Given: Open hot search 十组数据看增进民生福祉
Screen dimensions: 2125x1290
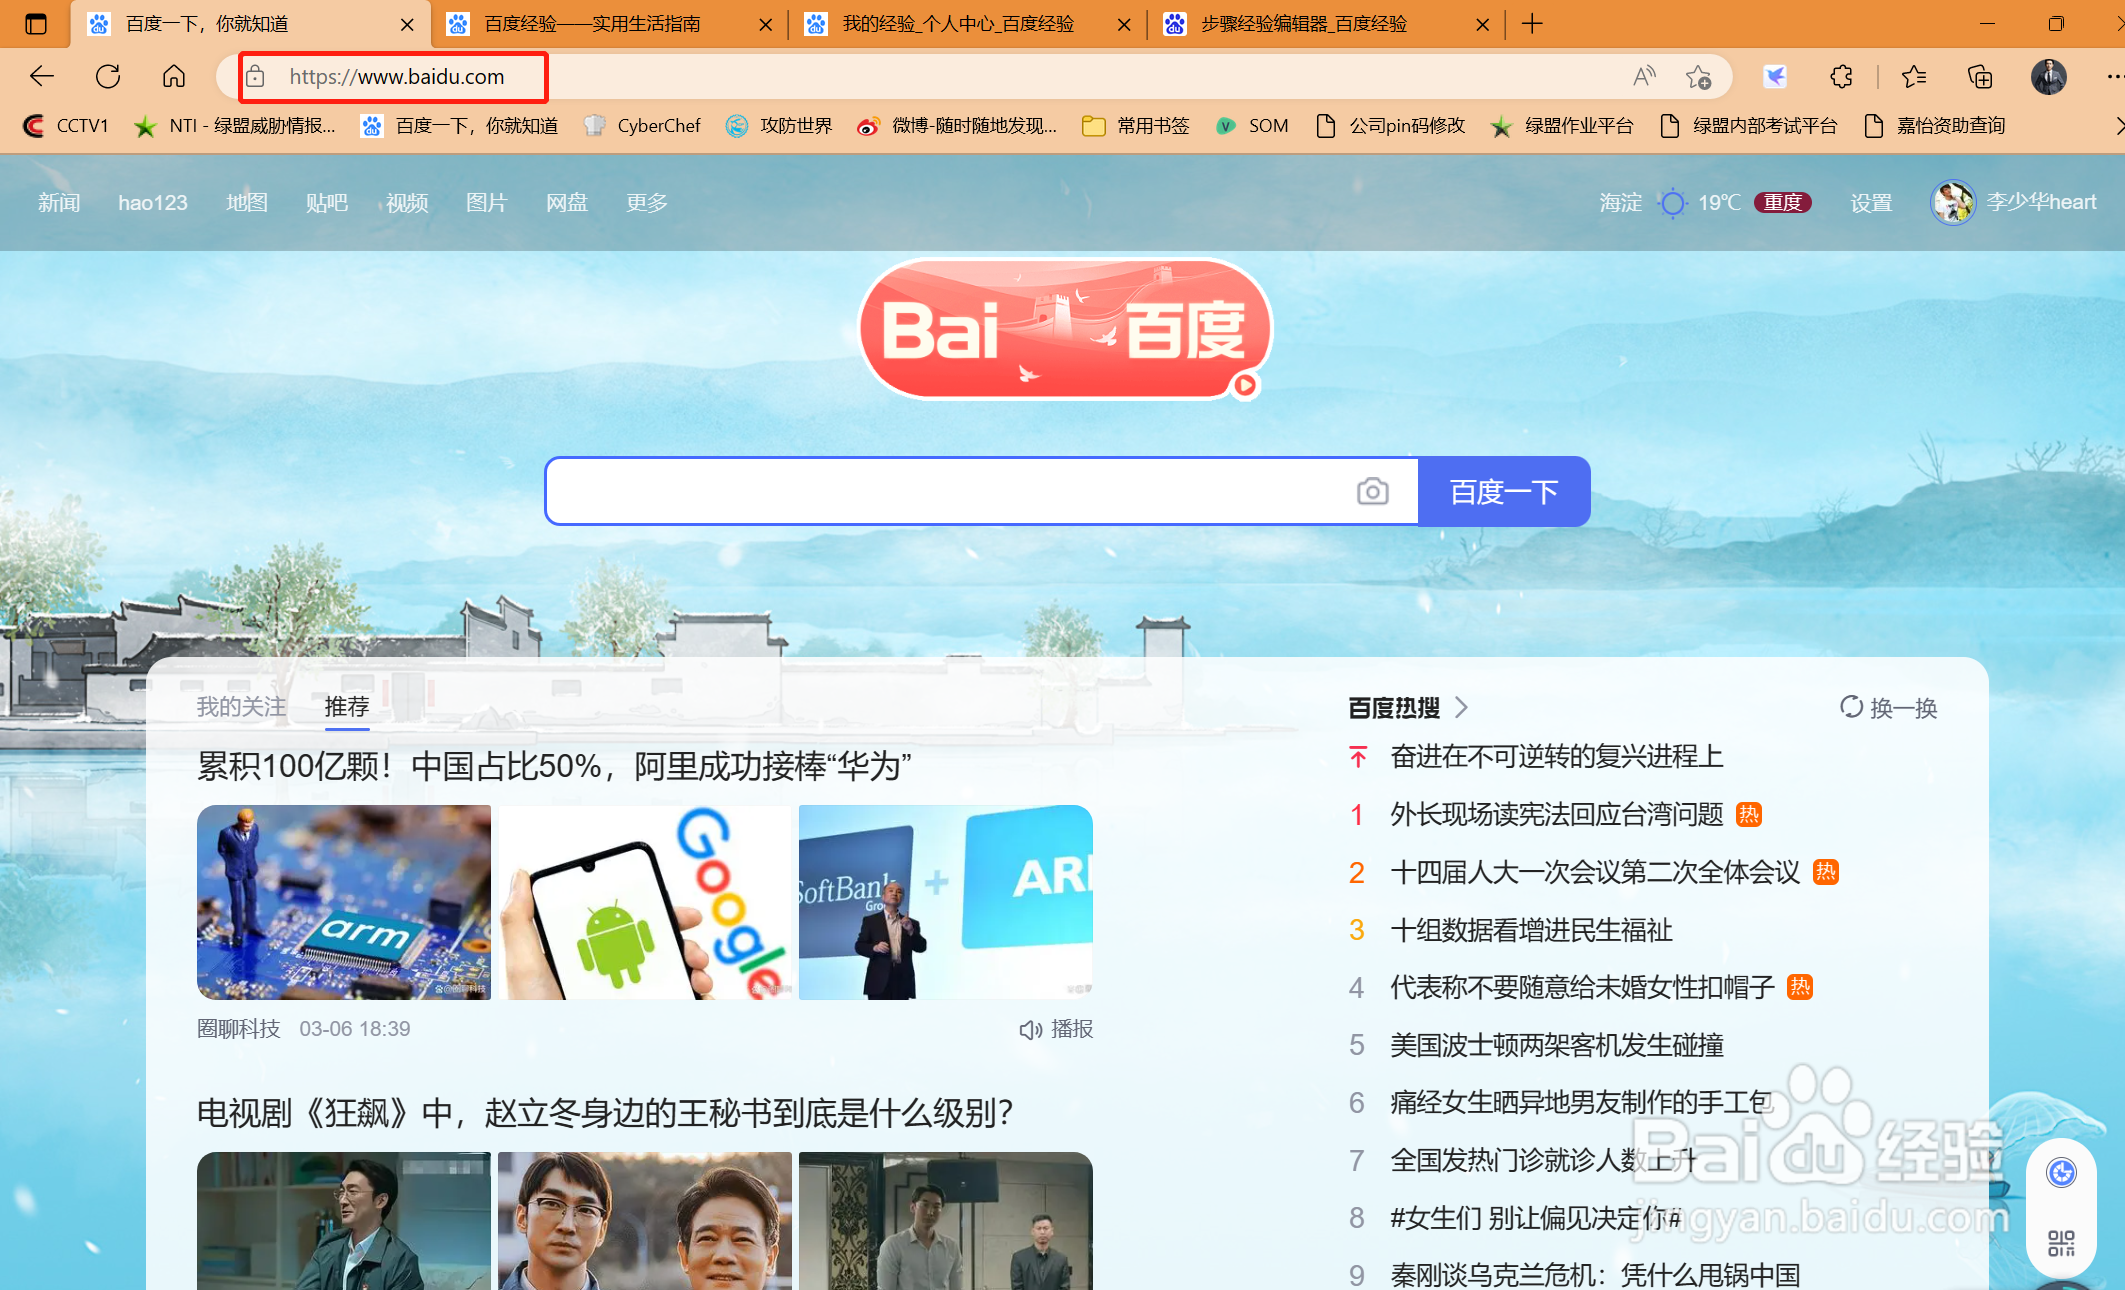Looking at the screenshot, I should pos(1531,930).
